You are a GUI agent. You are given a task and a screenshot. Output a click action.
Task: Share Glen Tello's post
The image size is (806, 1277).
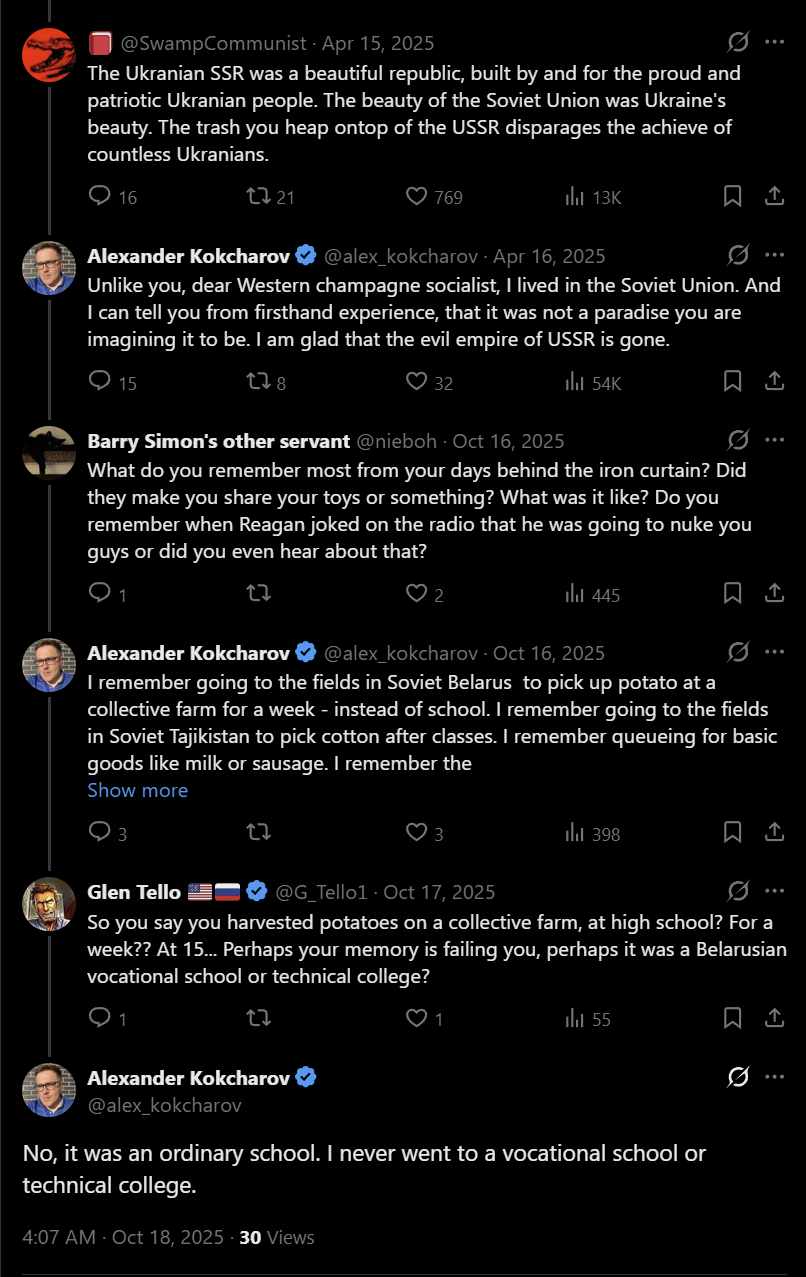click(774, 1018)
